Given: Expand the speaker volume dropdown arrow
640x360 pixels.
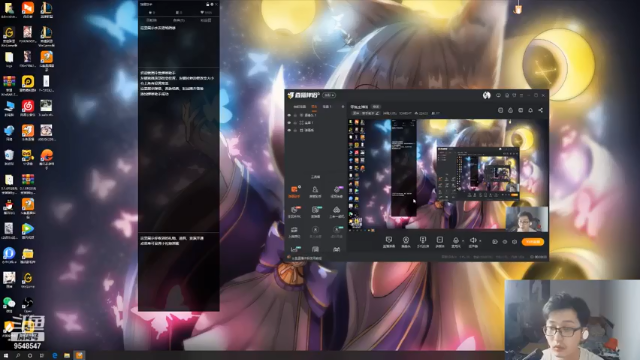Looking at the screenshot, I should (x=480, y=241).
